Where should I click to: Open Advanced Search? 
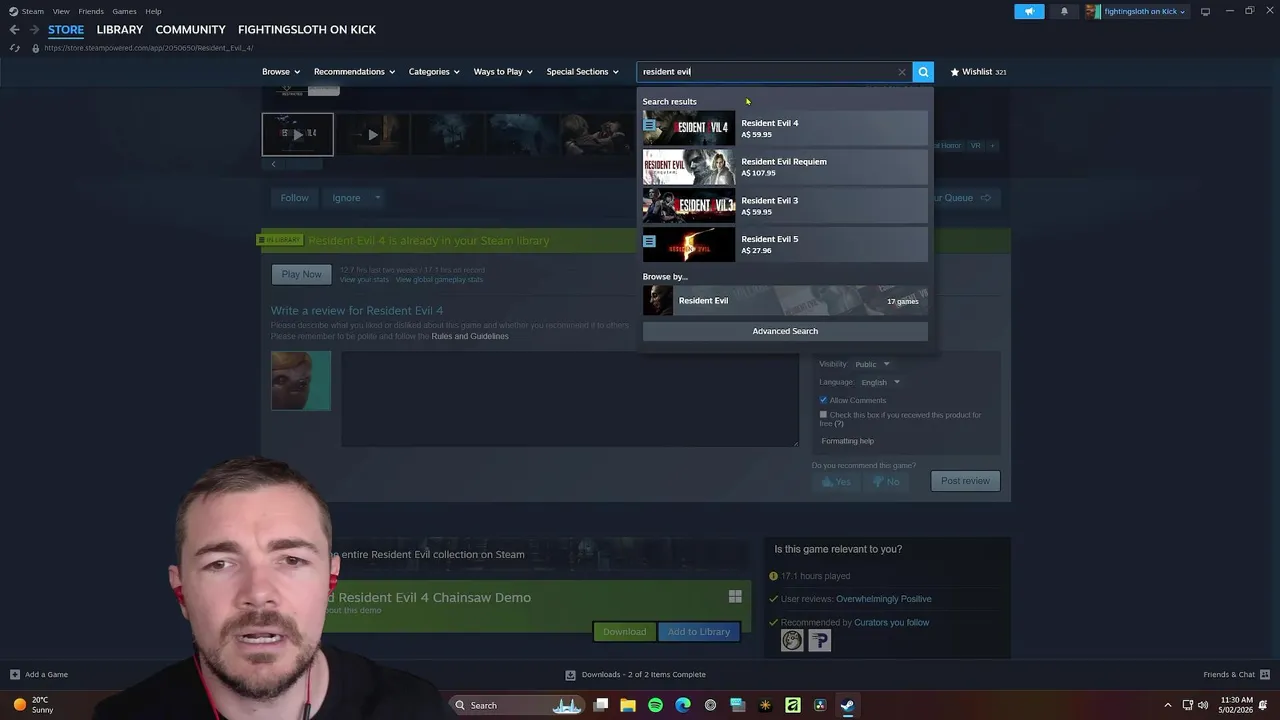785,331
